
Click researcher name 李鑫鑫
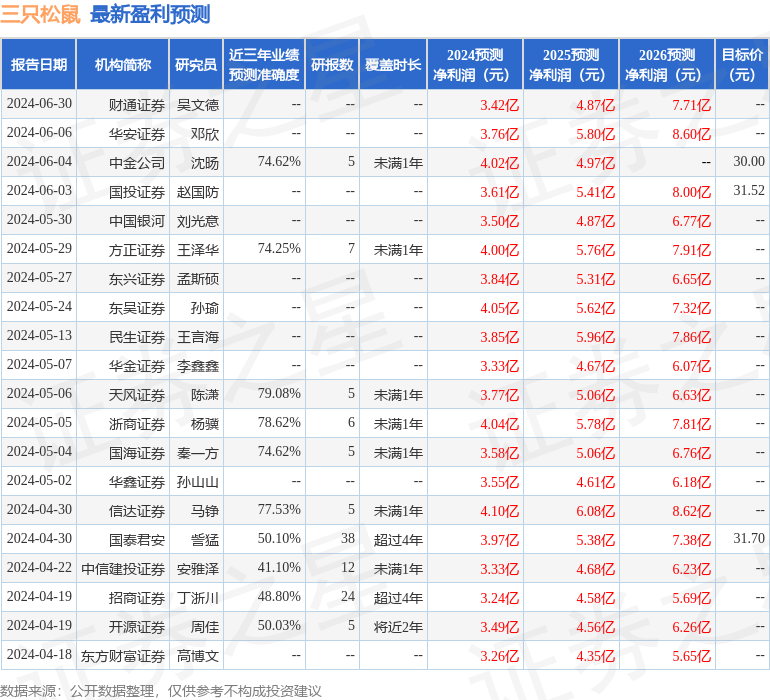coord(197,365)
